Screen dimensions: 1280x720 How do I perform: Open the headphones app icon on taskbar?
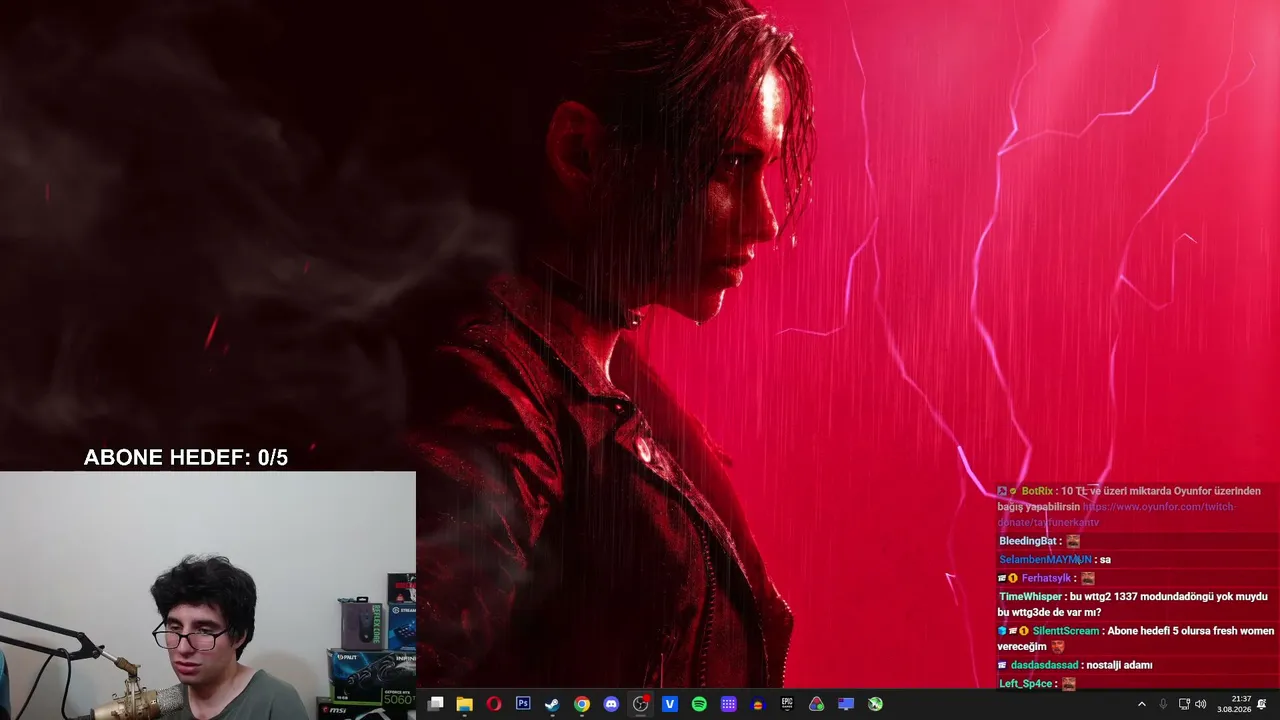pos(758,704)
